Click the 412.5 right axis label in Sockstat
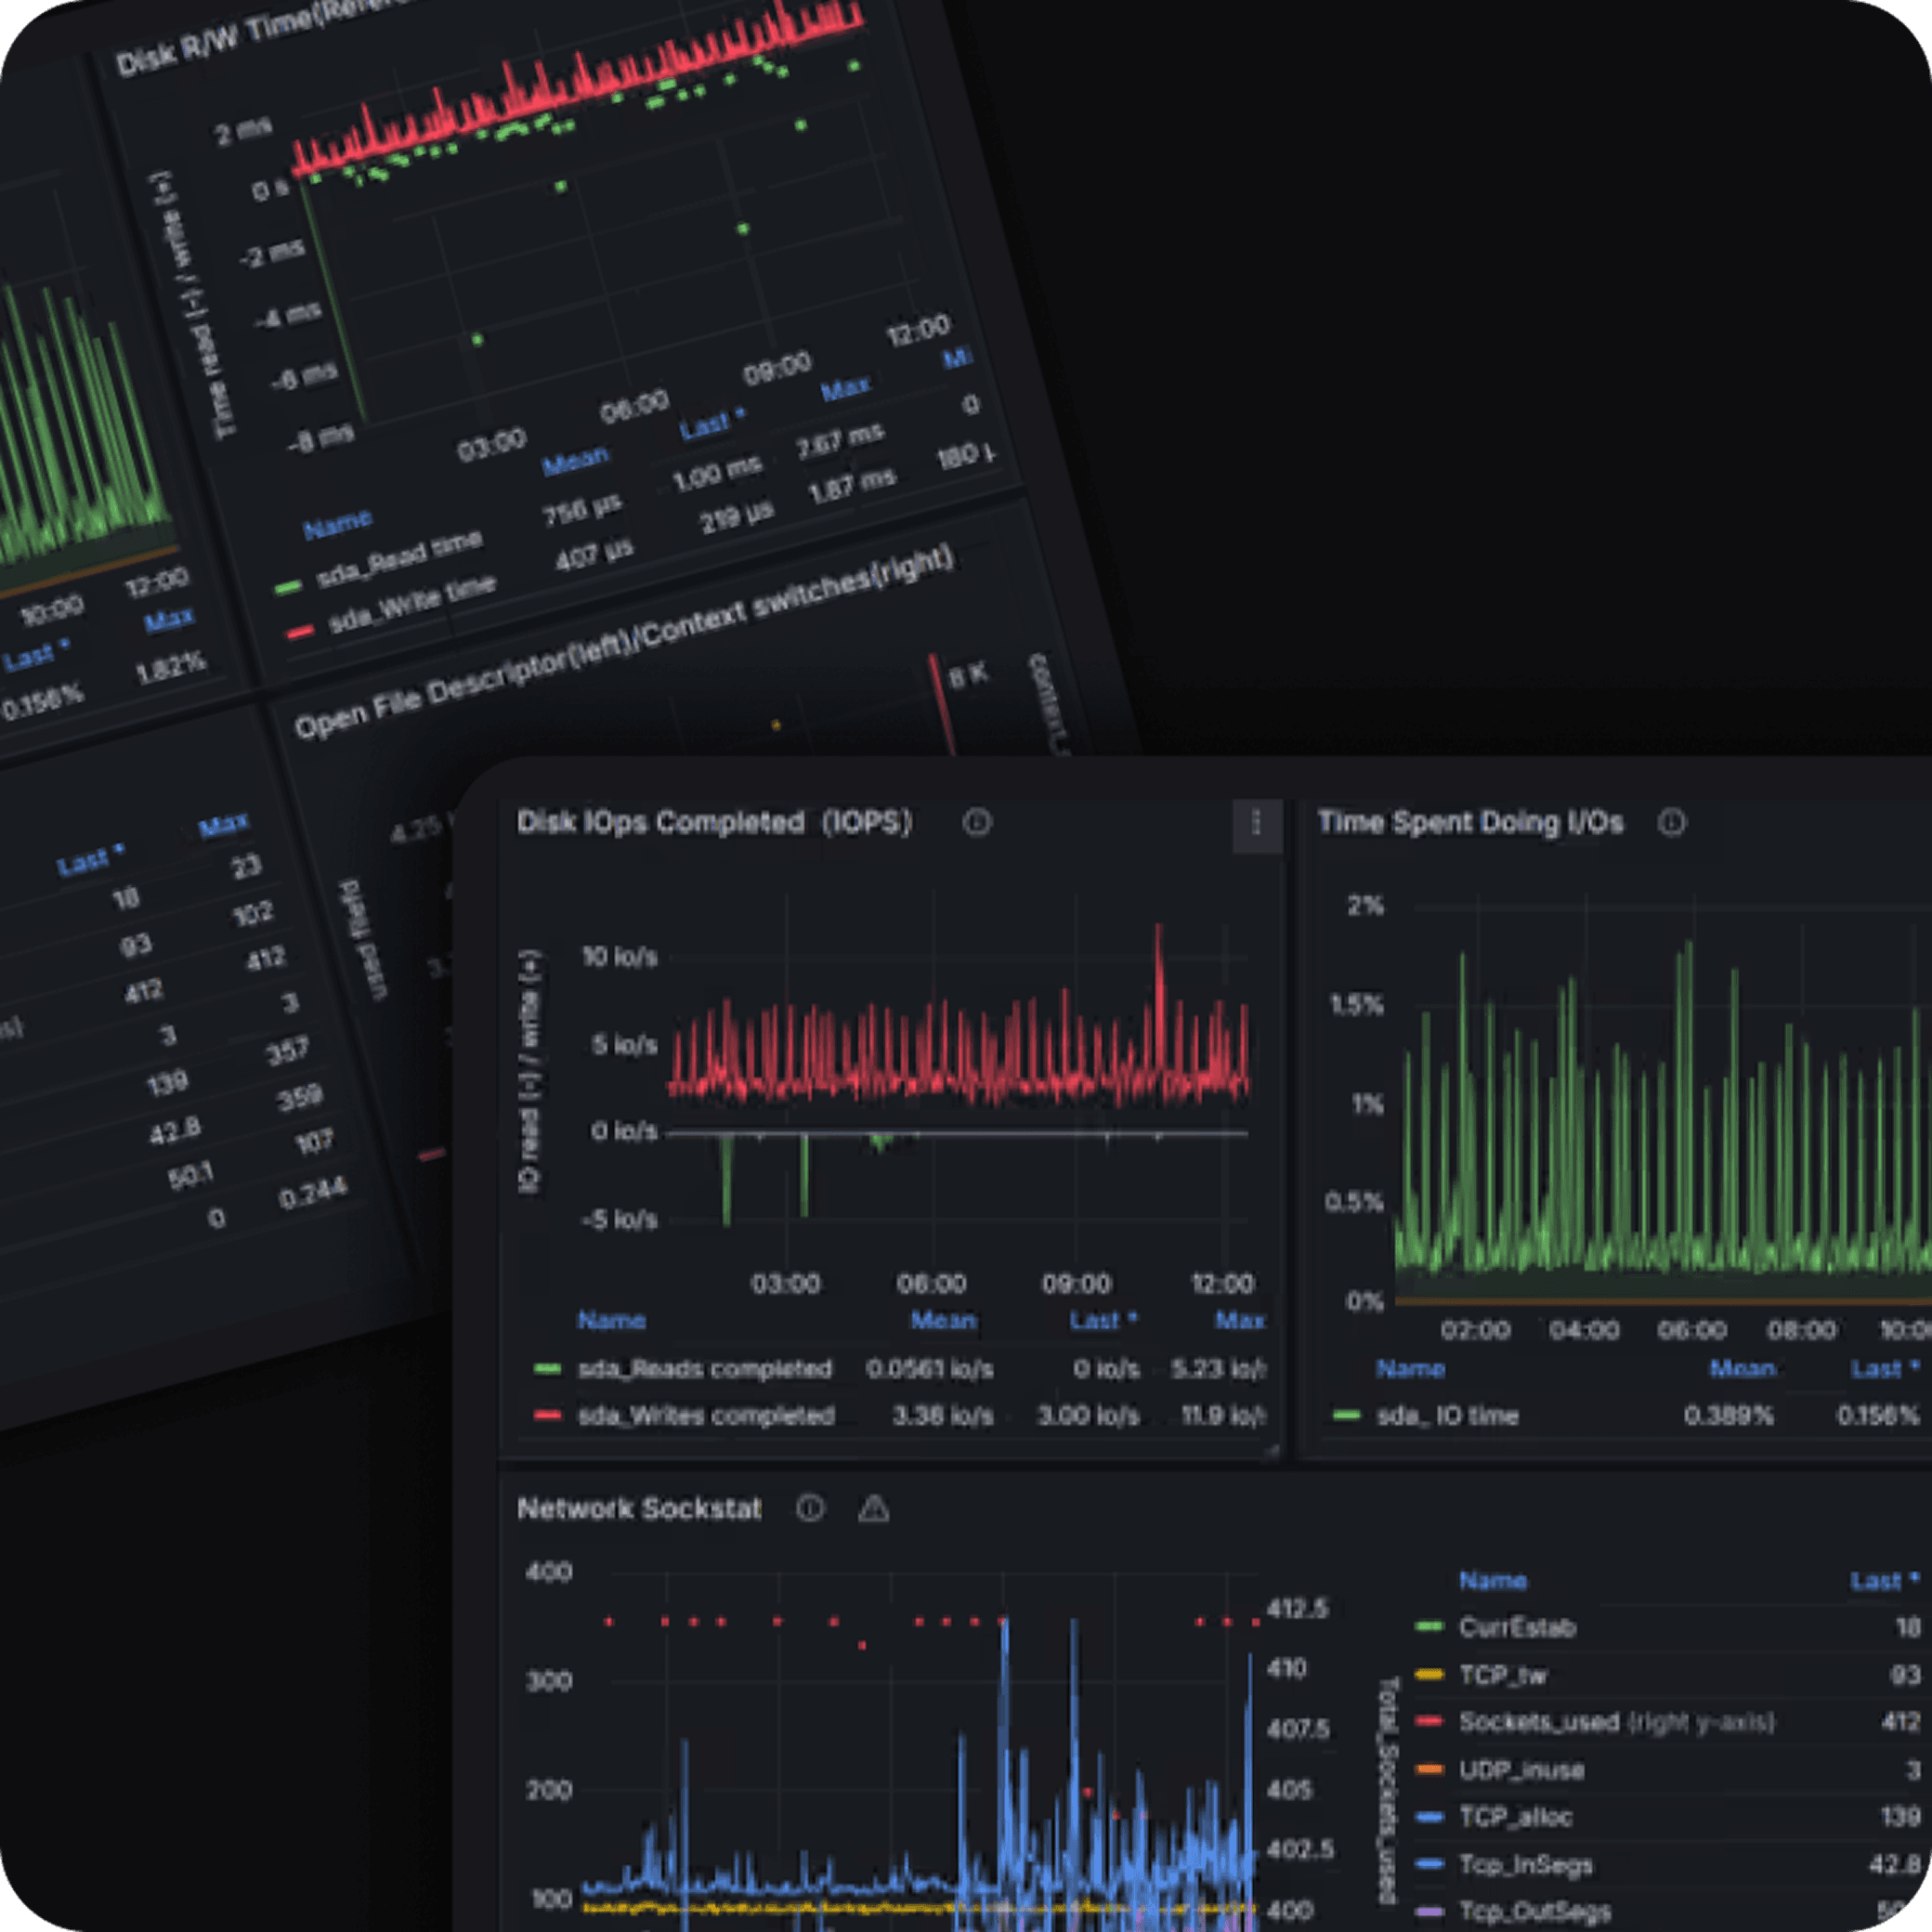 1298,1609
